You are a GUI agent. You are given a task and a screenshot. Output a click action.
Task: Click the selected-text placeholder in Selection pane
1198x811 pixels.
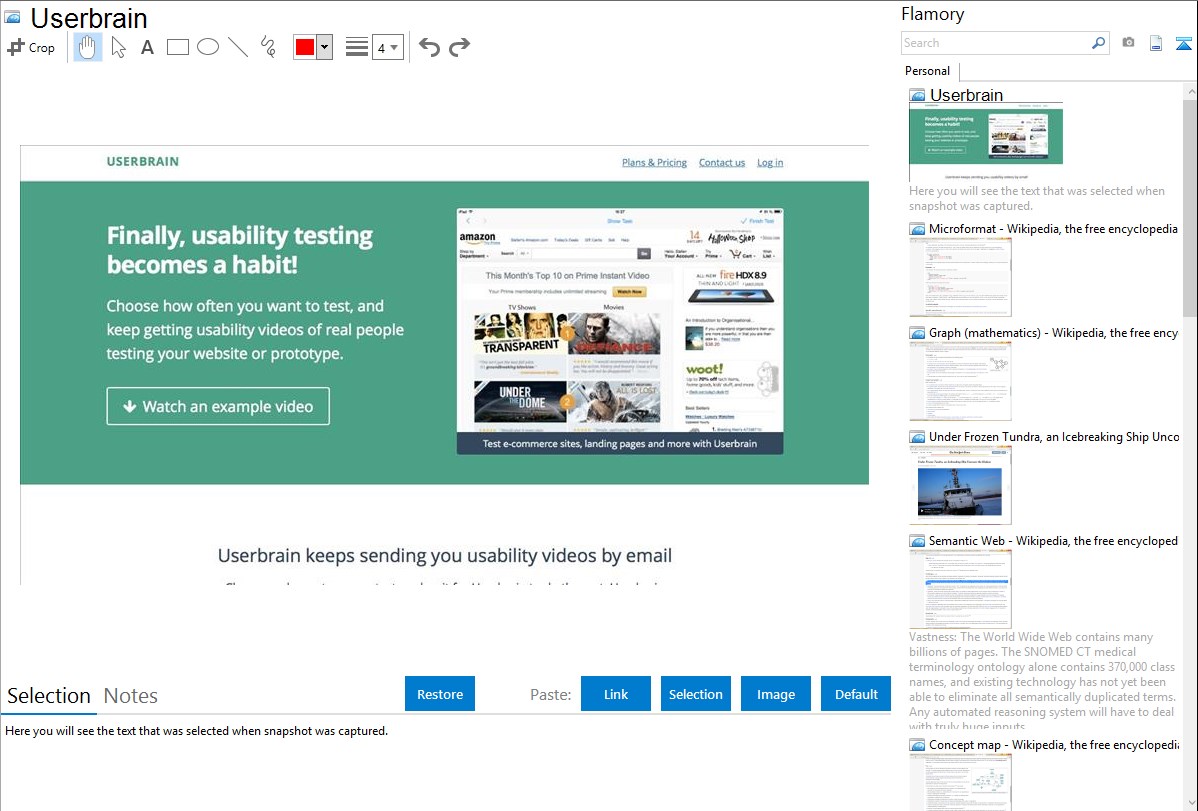[196, 731]
